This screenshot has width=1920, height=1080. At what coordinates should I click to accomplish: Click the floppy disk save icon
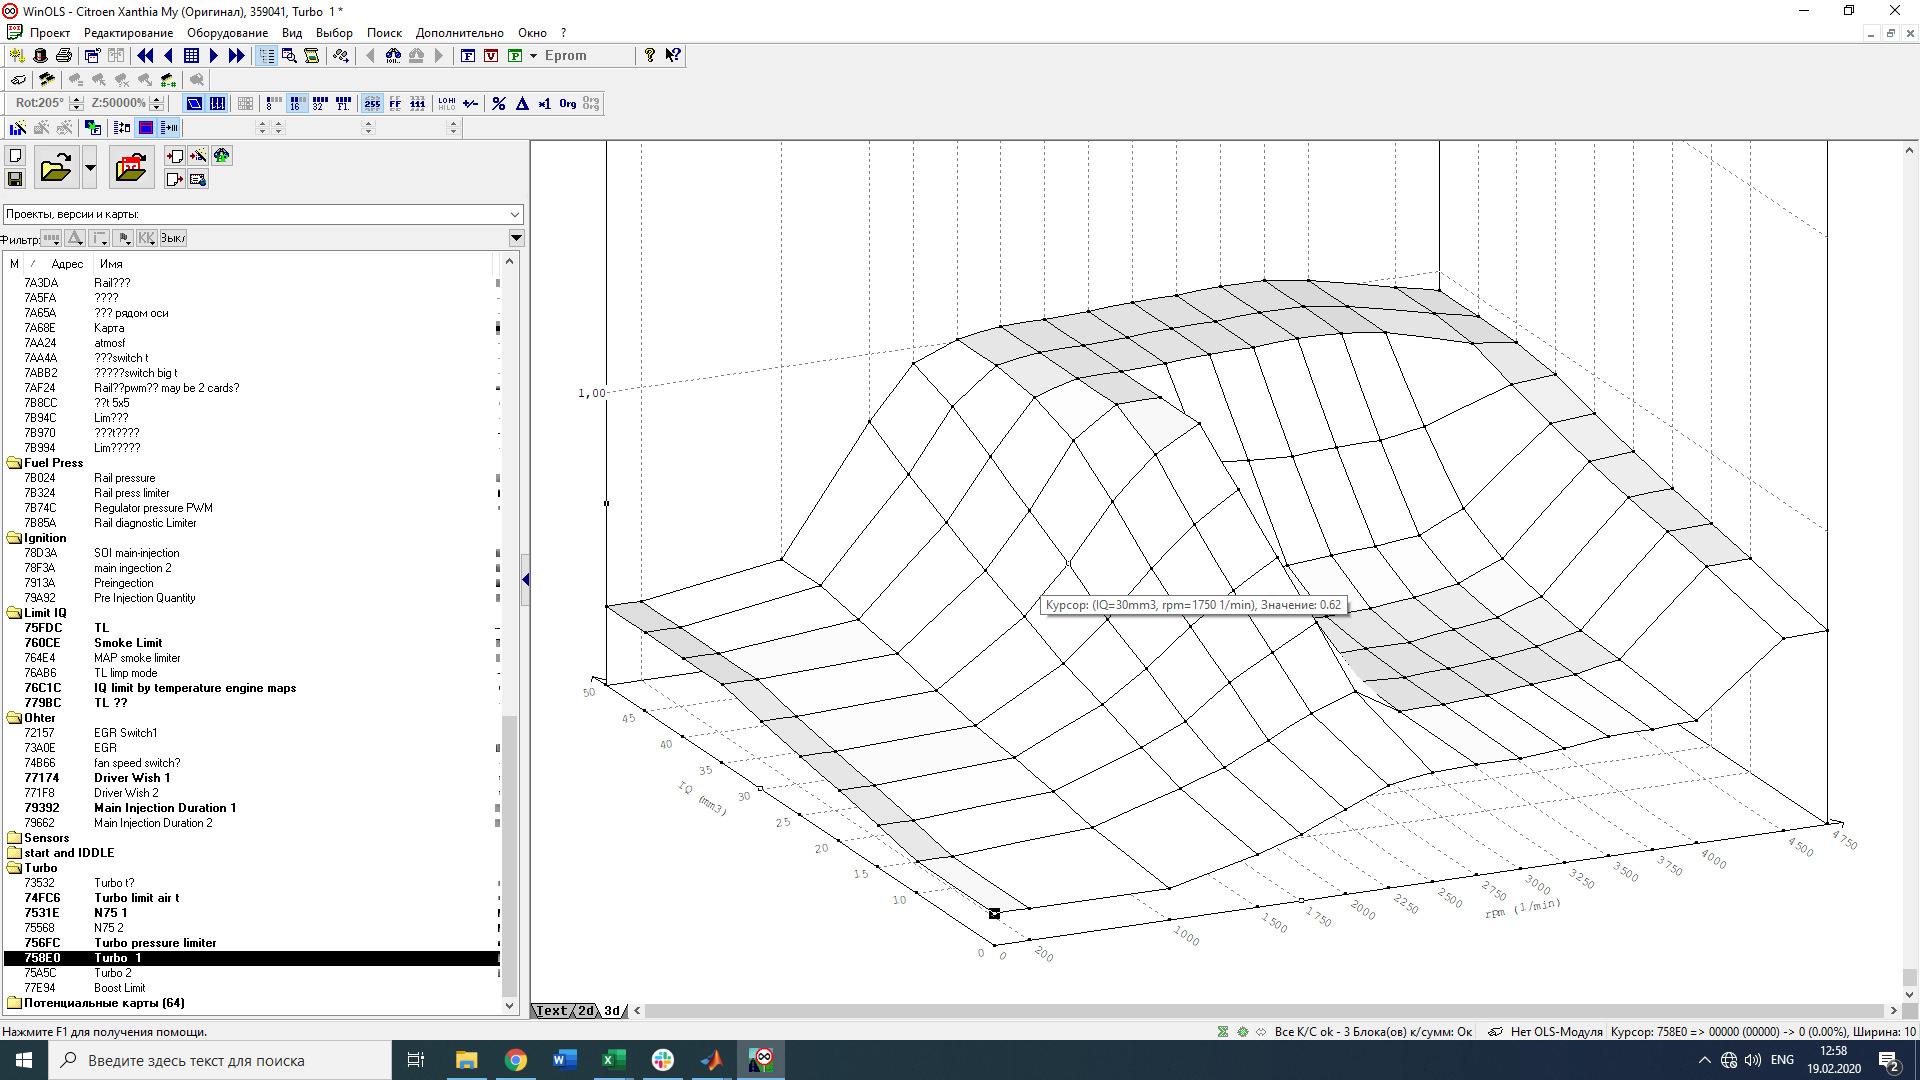[x=15, y=179]
